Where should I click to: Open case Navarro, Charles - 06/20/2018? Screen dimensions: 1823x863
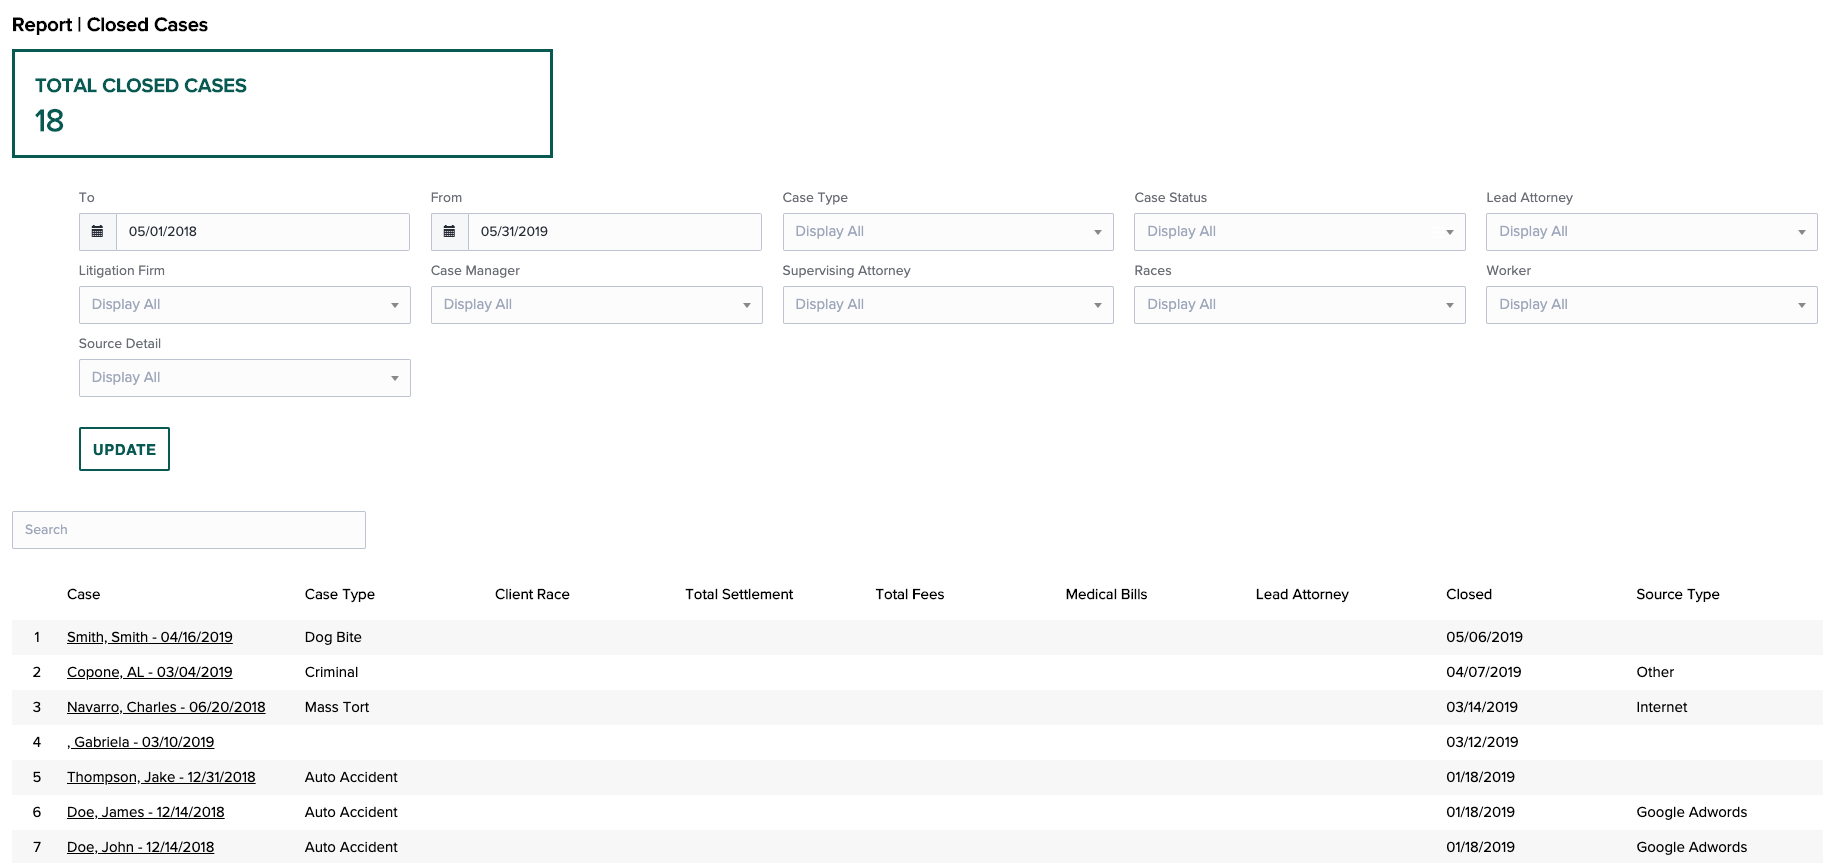coord(166,707)
